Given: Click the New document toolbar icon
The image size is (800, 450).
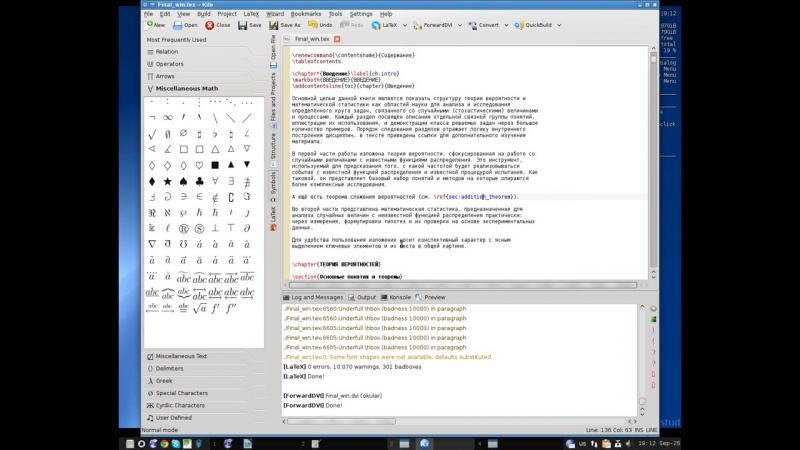Looking at the screenshot, I should click(156, 25).
